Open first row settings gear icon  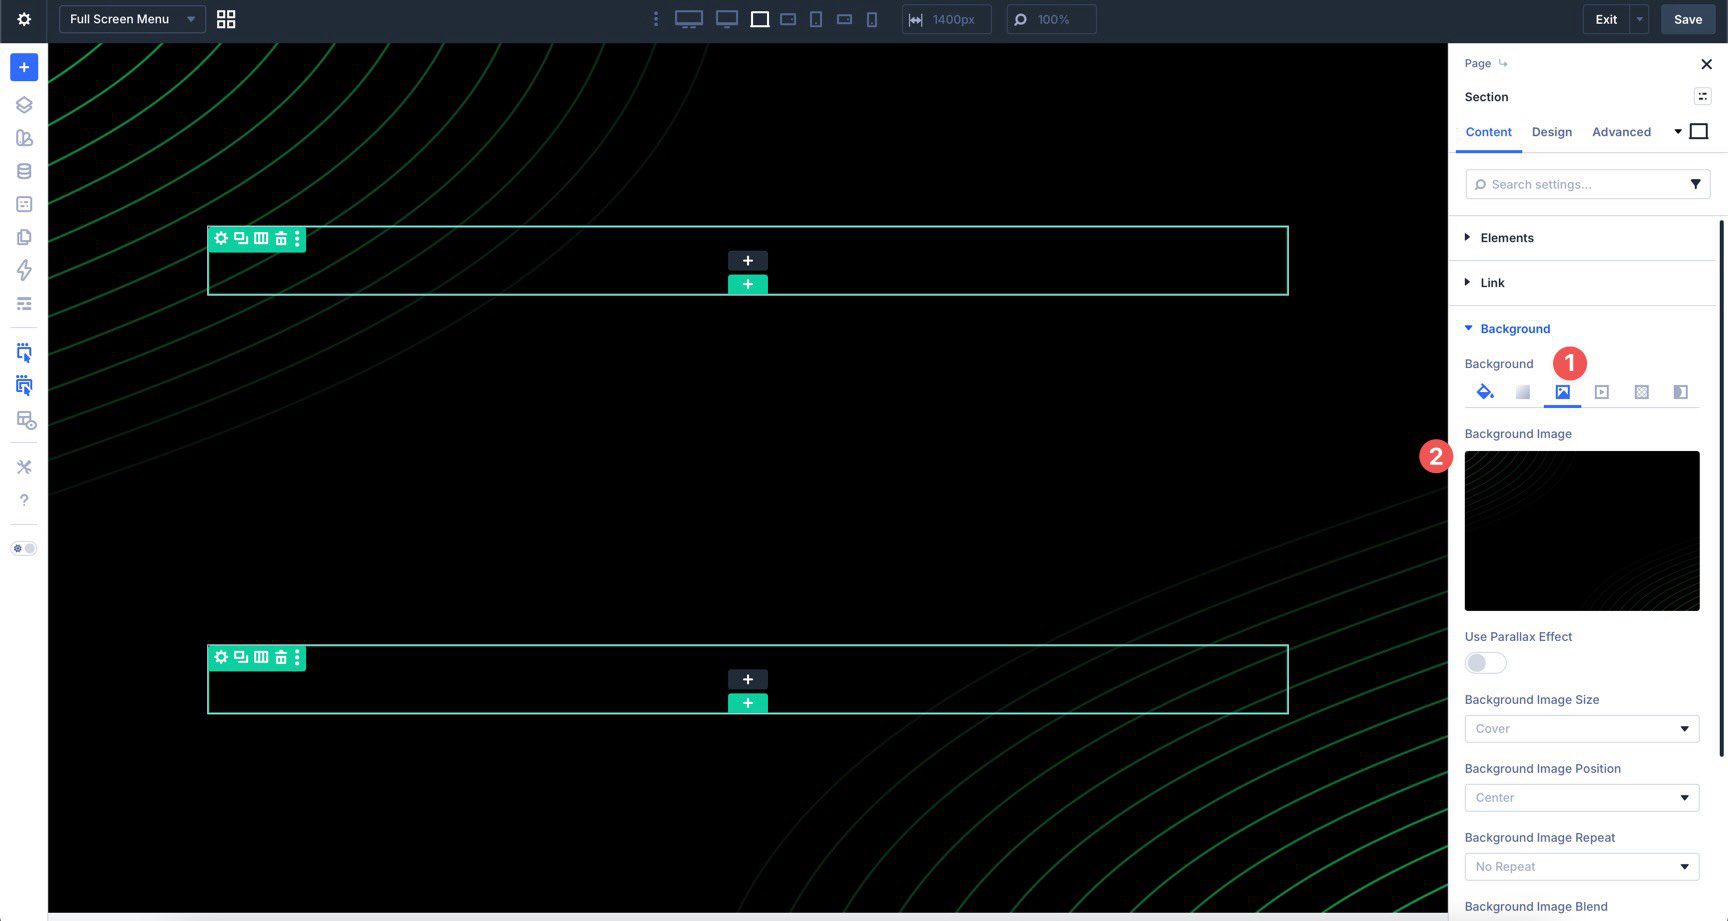click(x=221, y=238)
